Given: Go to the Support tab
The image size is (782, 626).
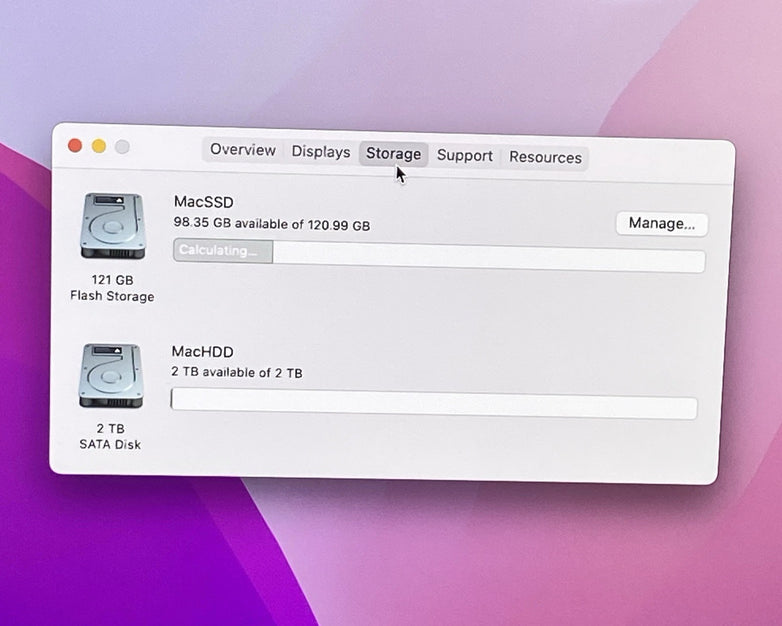Looking at the screenshot, I should 465,156.
